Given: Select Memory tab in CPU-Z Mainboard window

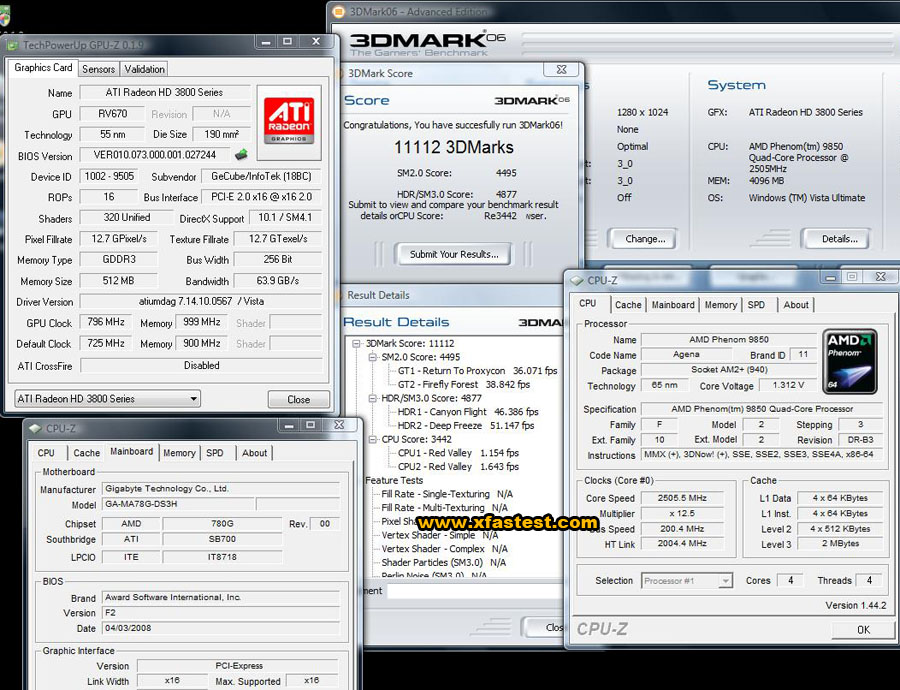Looking at the screenshot, I should tap(179, 453).
